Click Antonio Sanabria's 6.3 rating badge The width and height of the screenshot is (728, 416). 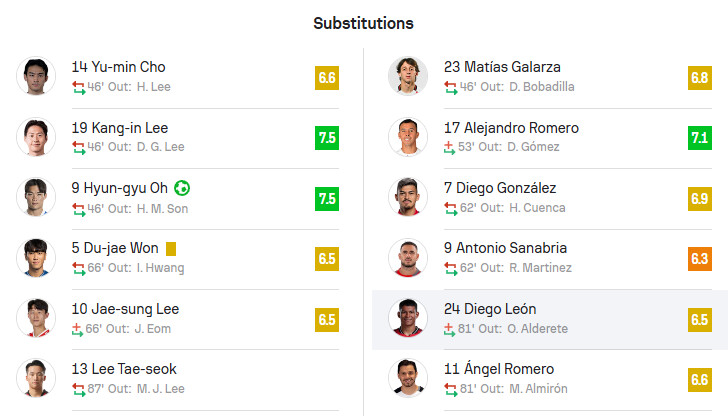(x=699, y=258)
